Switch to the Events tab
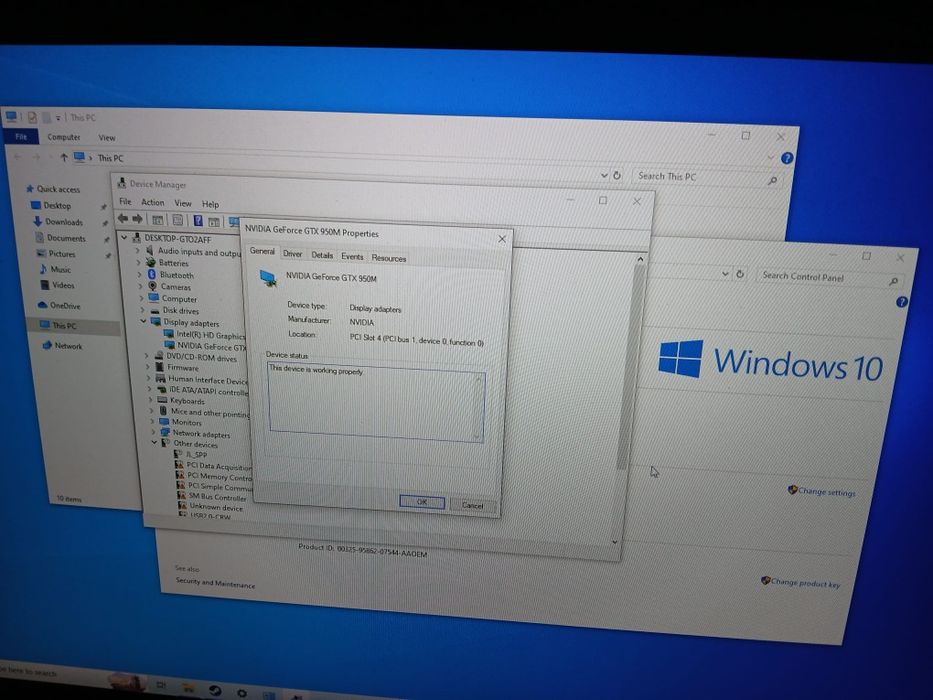Image resolution: width=933 pixels, height=700 pixels. 352,257
